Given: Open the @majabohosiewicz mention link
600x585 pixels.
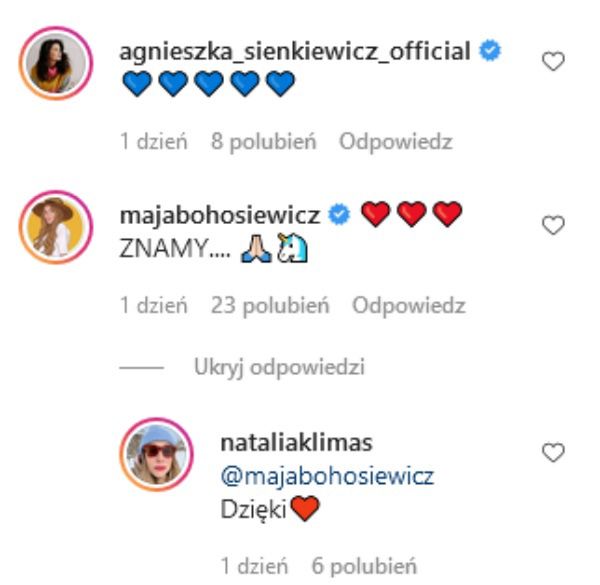Looking at the screenshot, I should pos(326,476).
